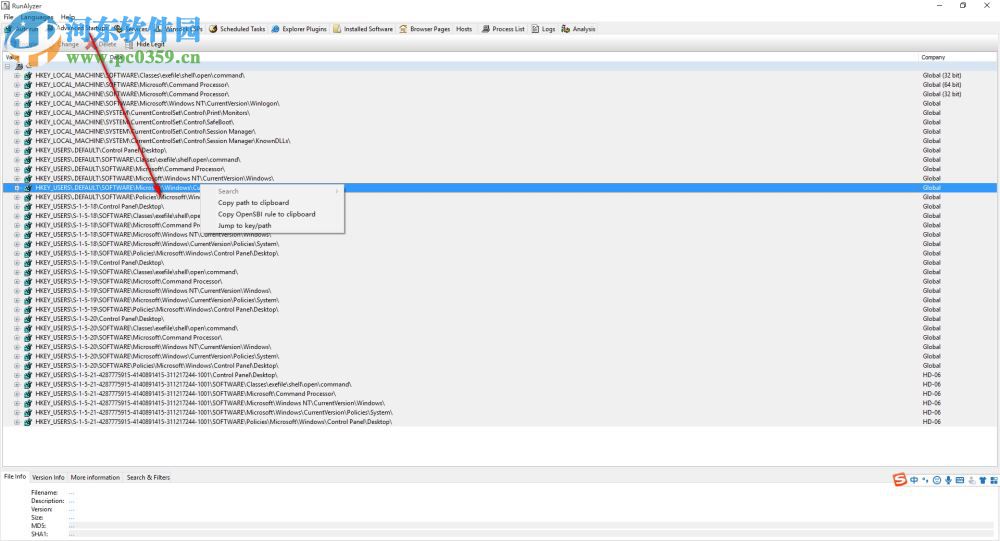
Task: Click the SHA1 value field
Action: coord(532,534)
